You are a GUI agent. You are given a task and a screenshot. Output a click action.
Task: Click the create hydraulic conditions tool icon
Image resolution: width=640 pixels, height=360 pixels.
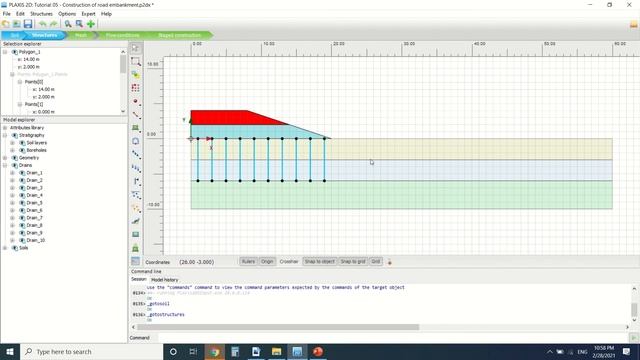(136, 195)
